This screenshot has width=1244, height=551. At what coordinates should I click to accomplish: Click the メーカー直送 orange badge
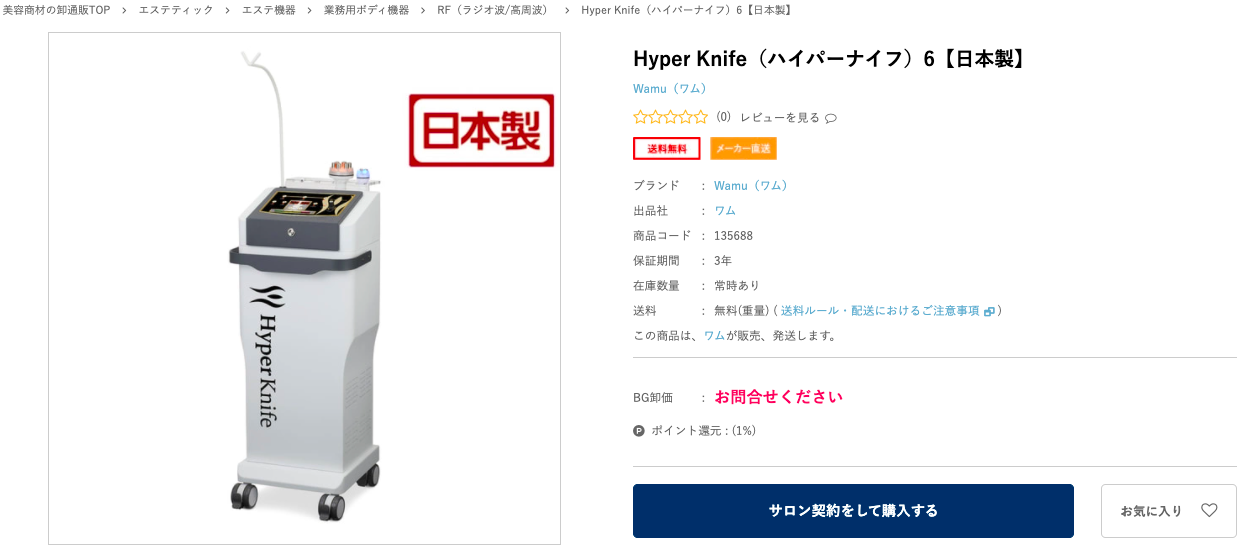pos(743,148)
